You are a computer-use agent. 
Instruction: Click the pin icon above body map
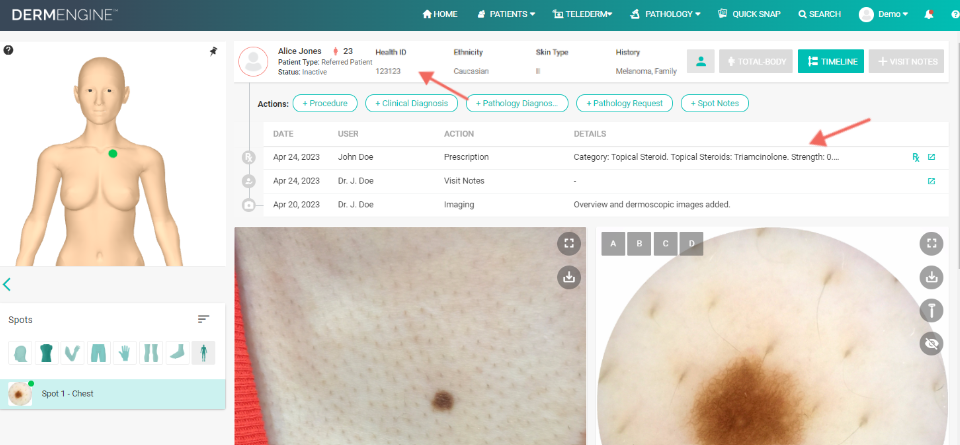(x=213, y=51)
